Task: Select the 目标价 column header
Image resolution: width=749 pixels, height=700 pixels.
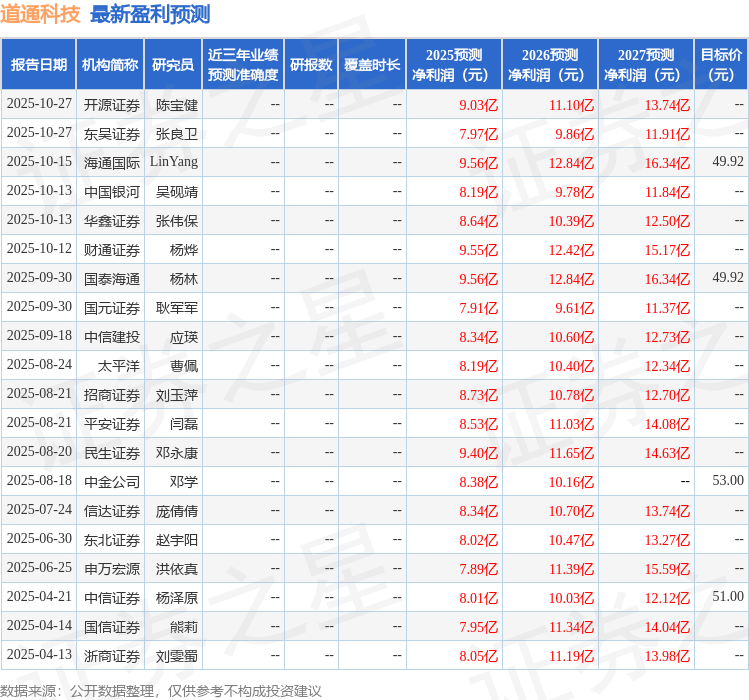Action: pyautogui.click(x=721, y=65)
